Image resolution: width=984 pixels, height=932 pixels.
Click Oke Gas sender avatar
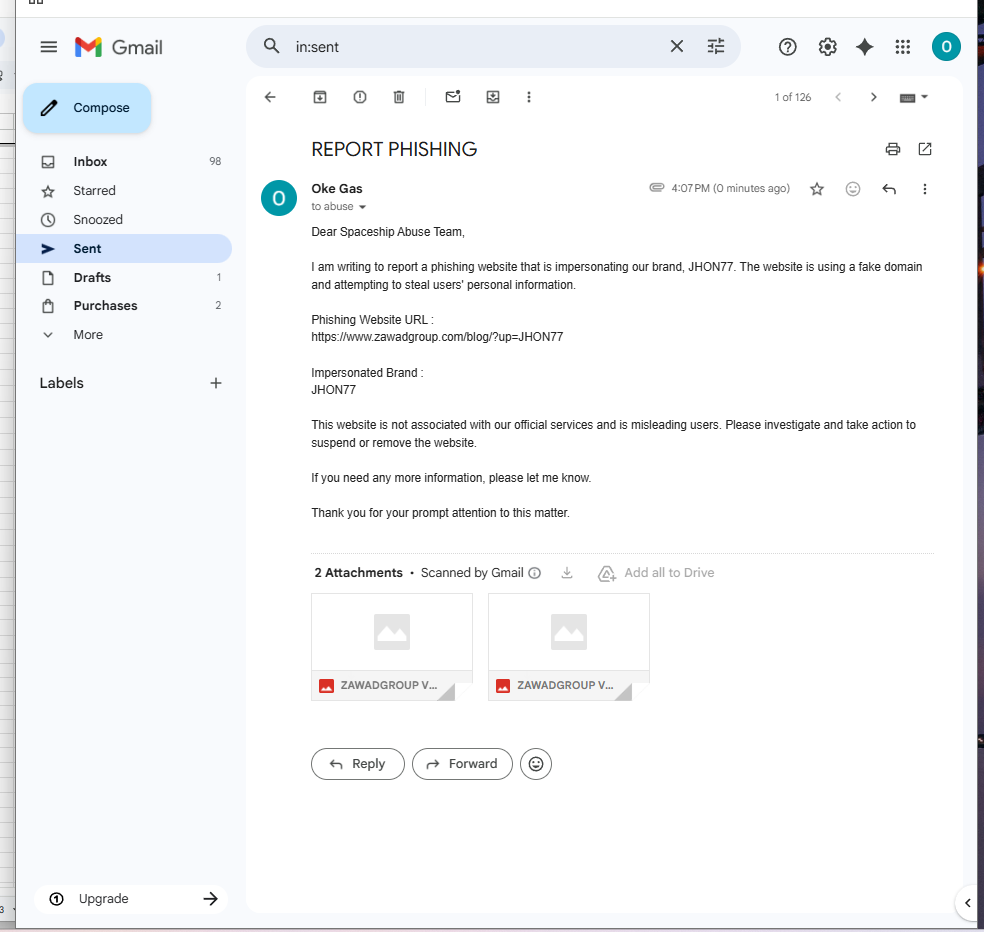pos(279,198)
